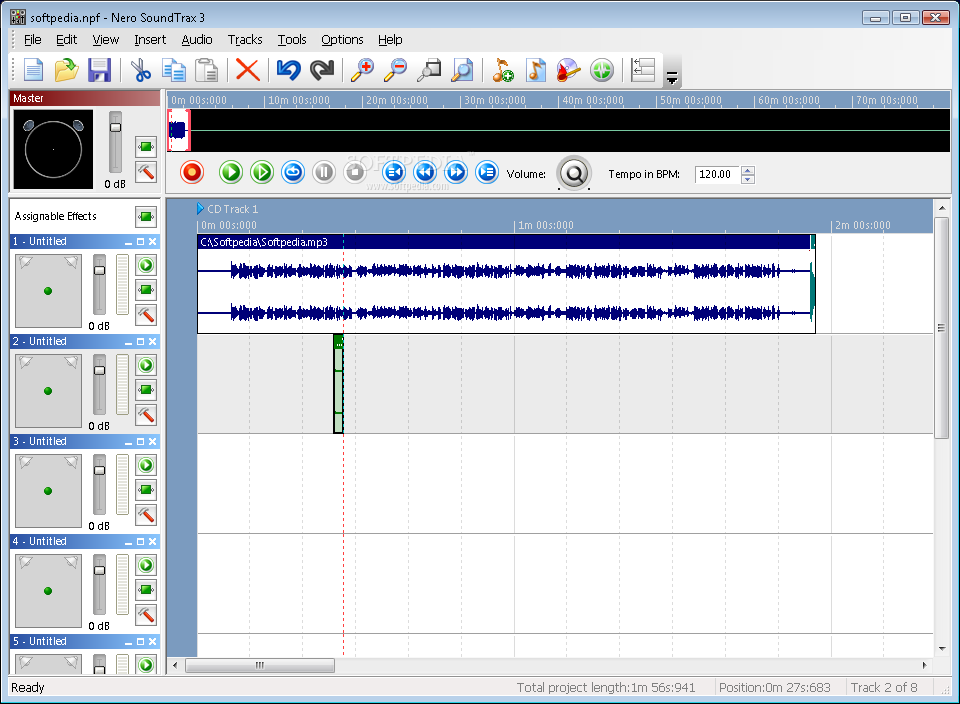Click the track 1 Untitled volume fader
The height and width of the screenshot is (704, 960).
tap(99, 270)
